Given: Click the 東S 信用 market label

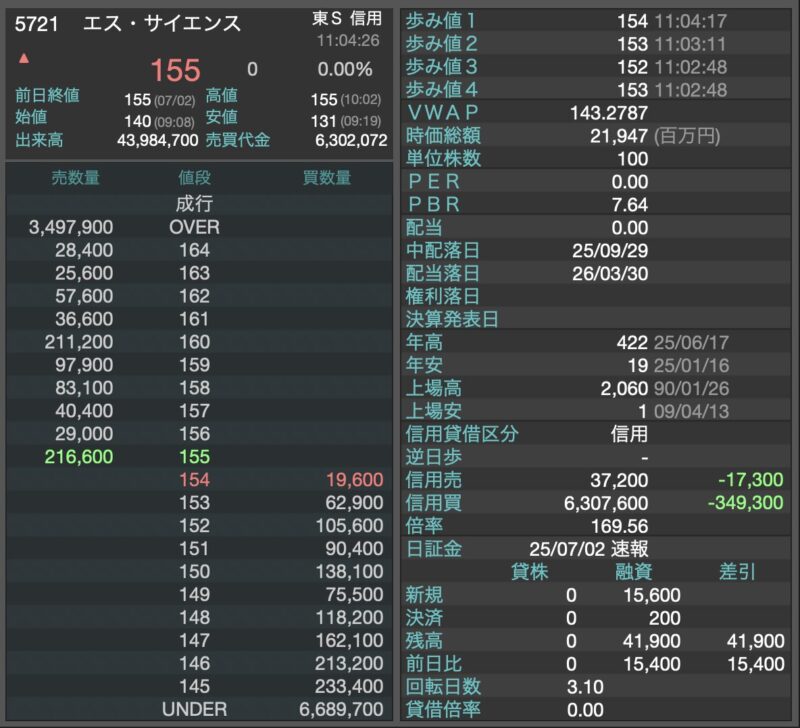Looking at the screenshot, I should pos(347,19).
